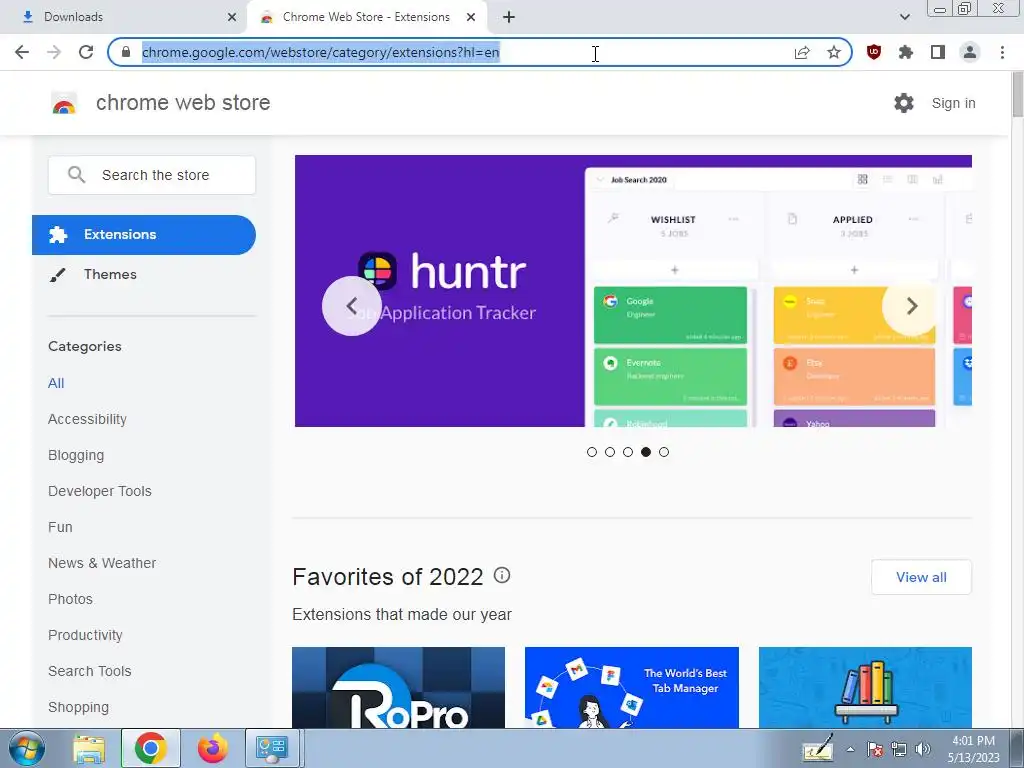
Task: Open the Extensions puzzle menu
Action: [906, 52]
